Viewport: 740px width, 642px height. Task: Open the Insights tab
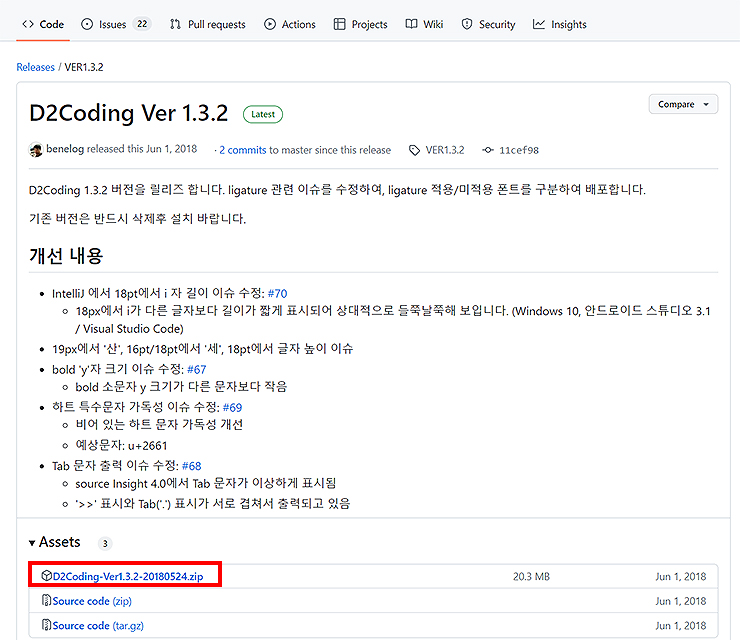[x=559, y=24]
